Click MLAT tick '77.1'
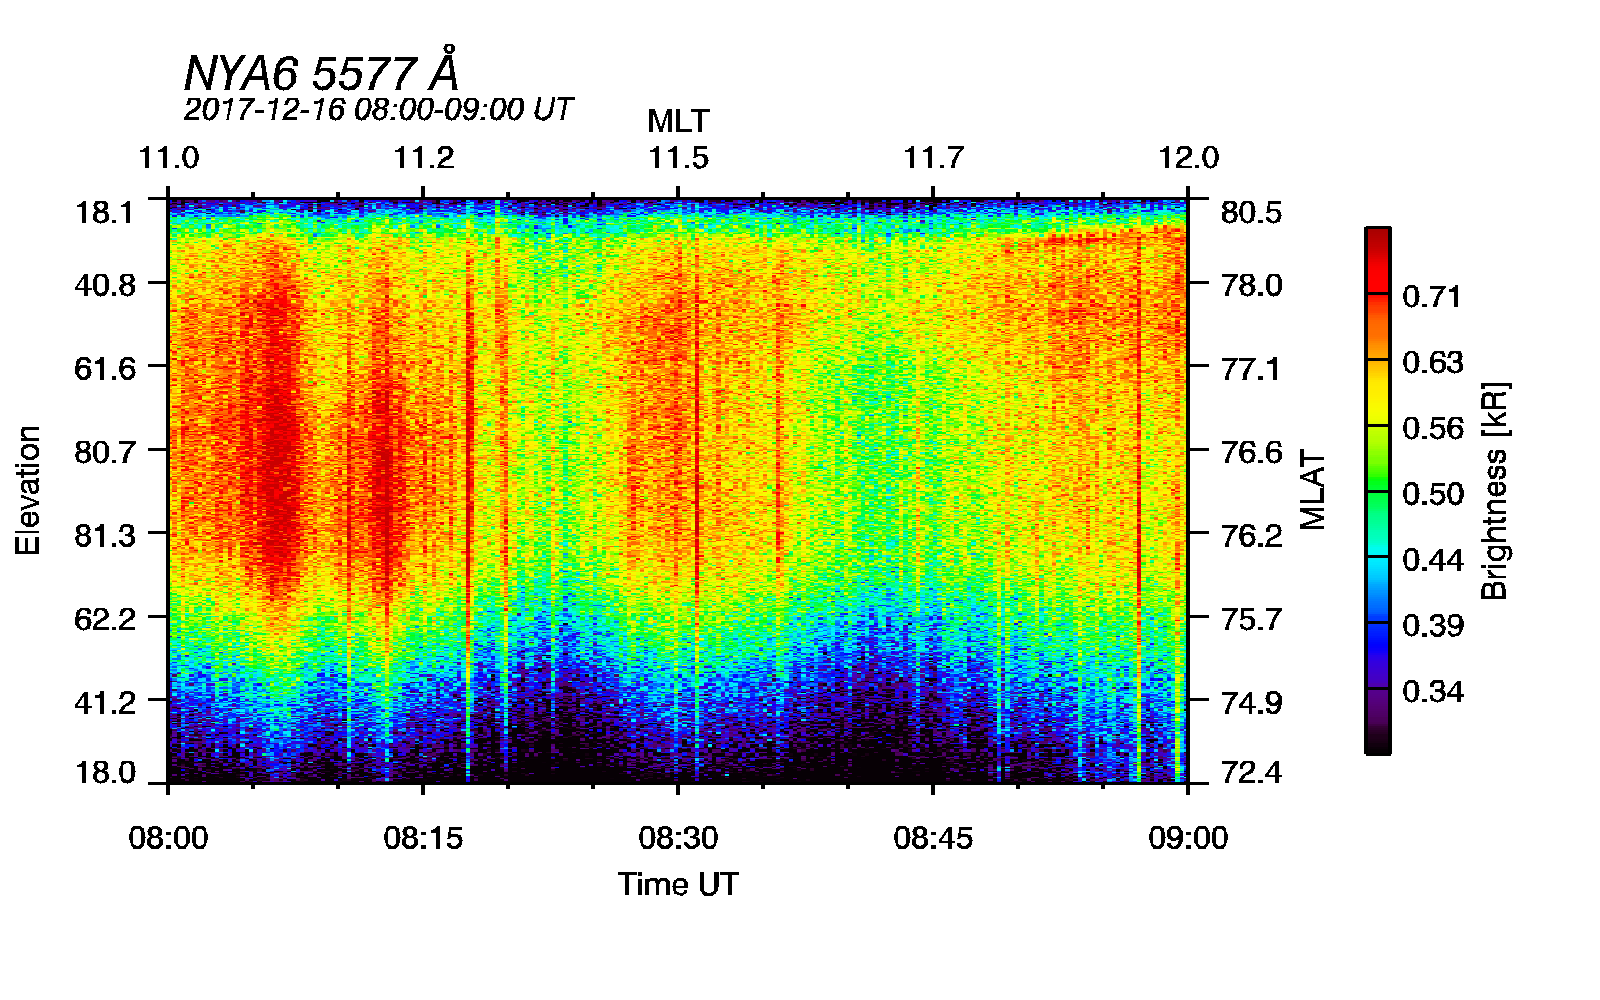The height and width of the screenshot is (1000, 1600). 1251,369
